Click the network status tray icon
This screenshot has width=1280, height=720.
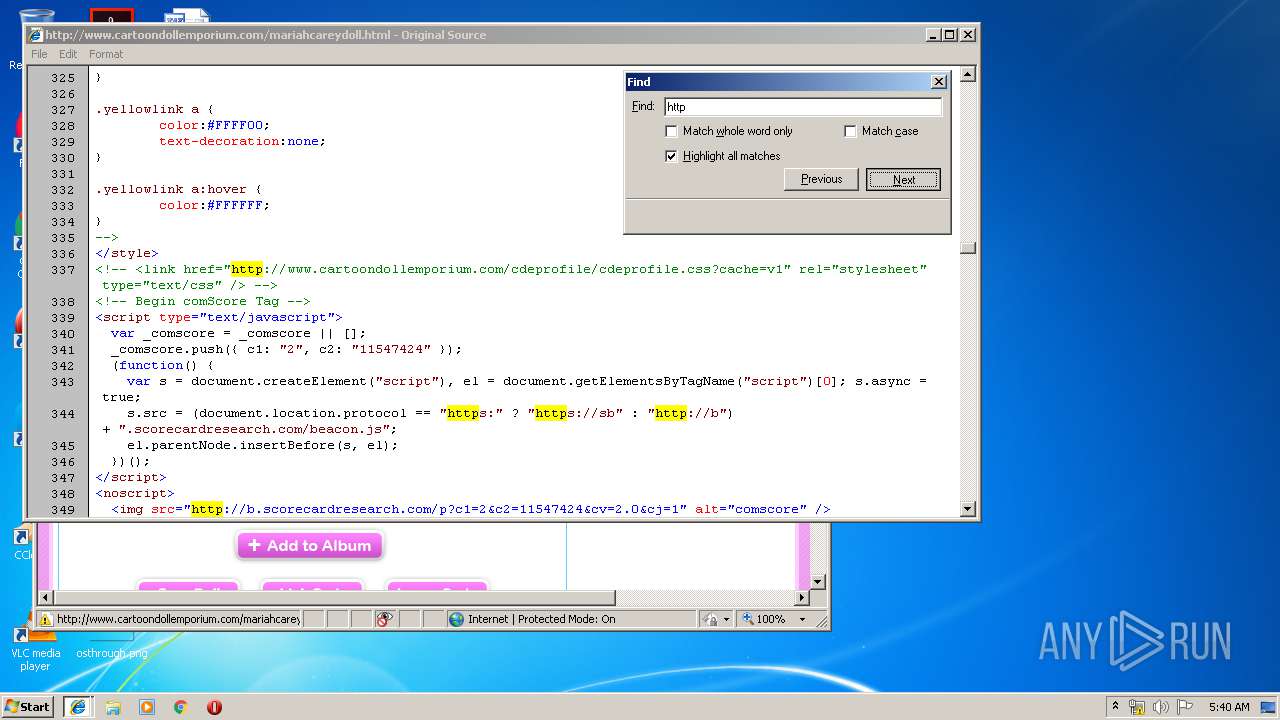1137,707
